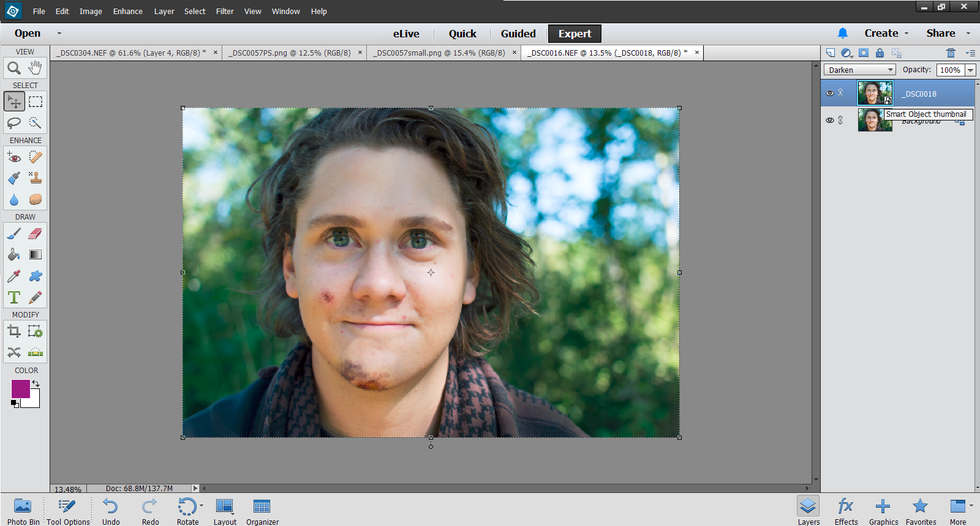This screenshot has height=526, width=980.
Task: Expand the Opacity slider dropdown arrow
Action: [x=970, y=70]
